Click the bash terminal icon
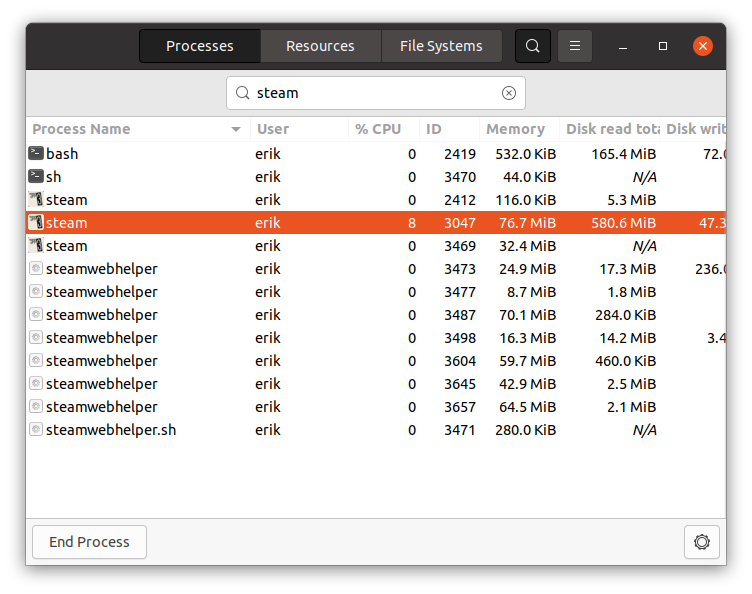 coord(36,153)
